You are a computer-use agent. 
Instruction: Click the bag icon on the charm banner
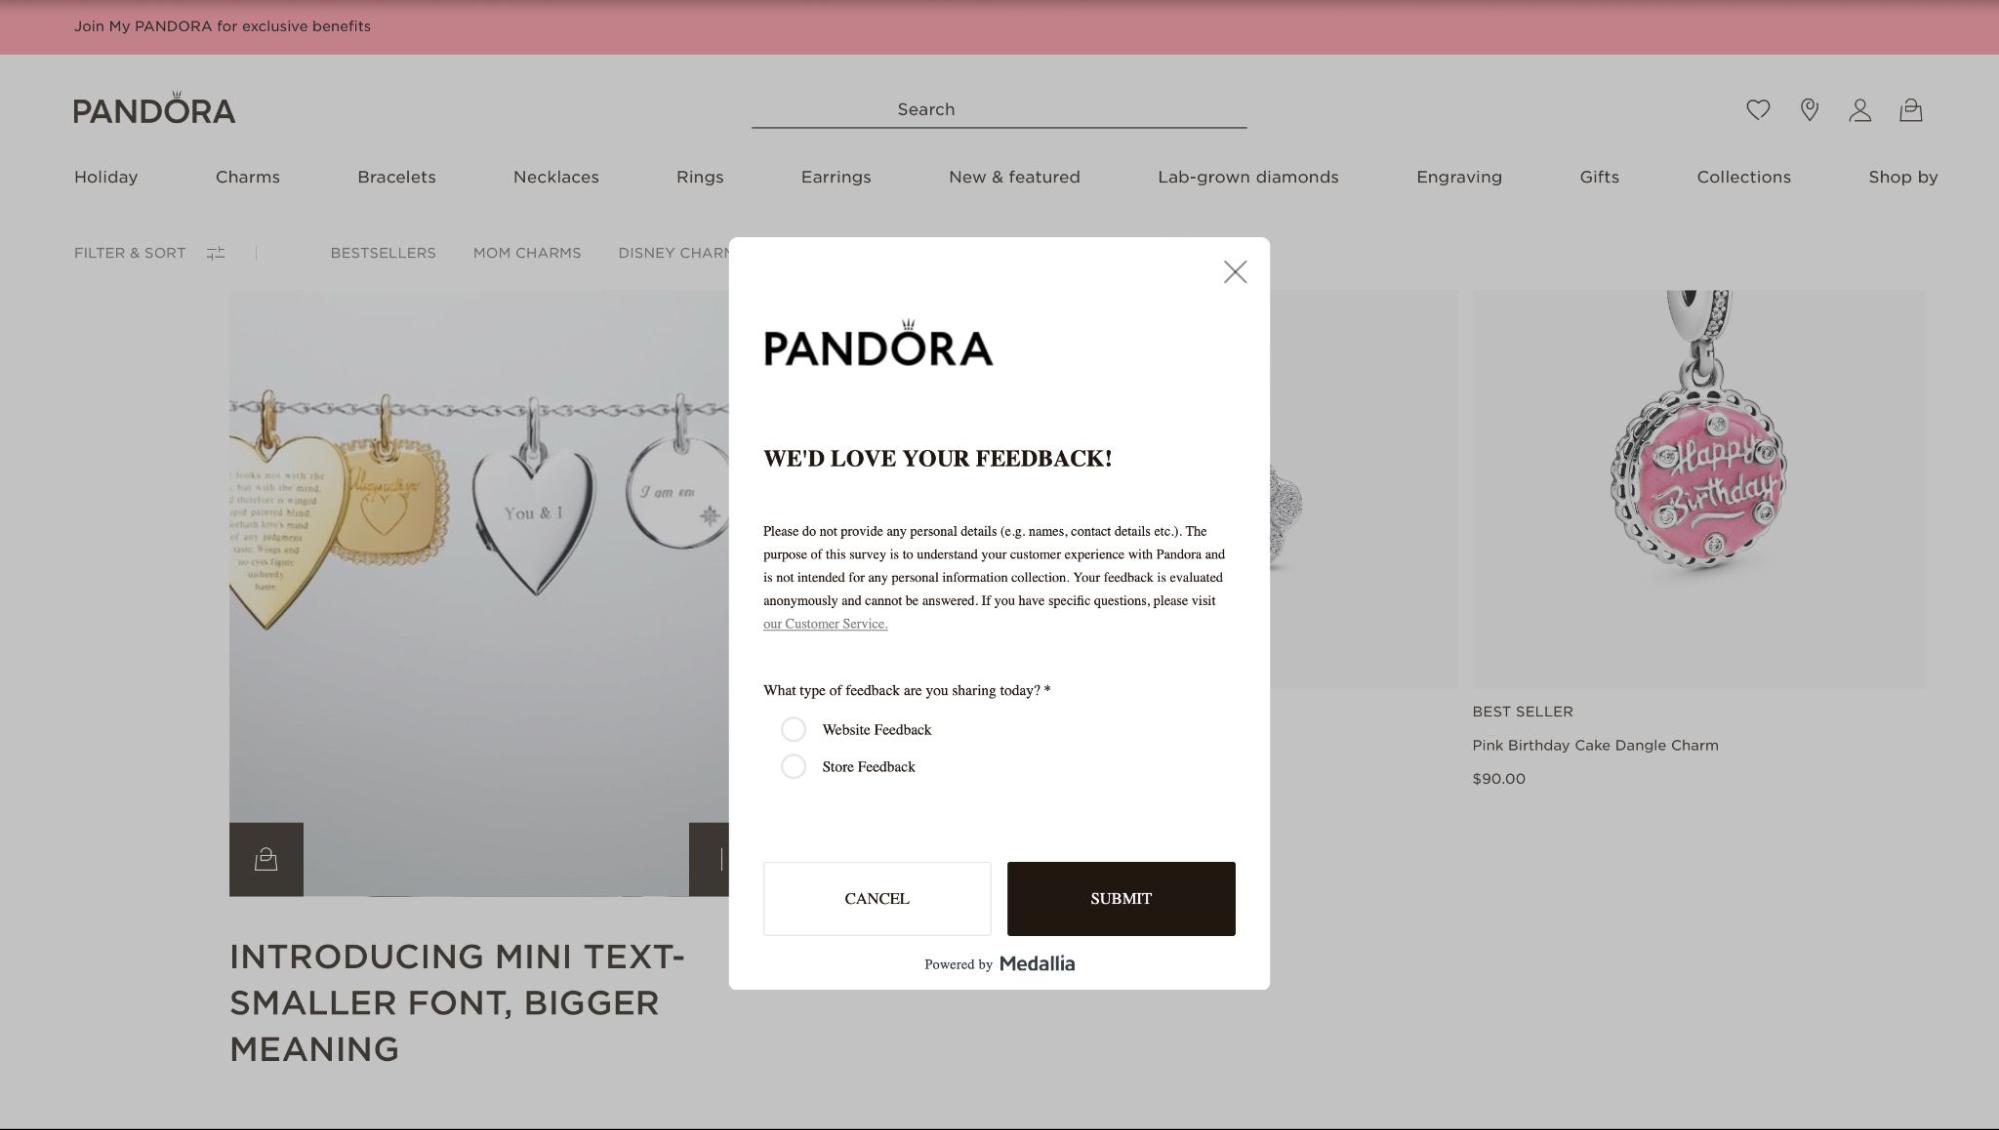266,859
